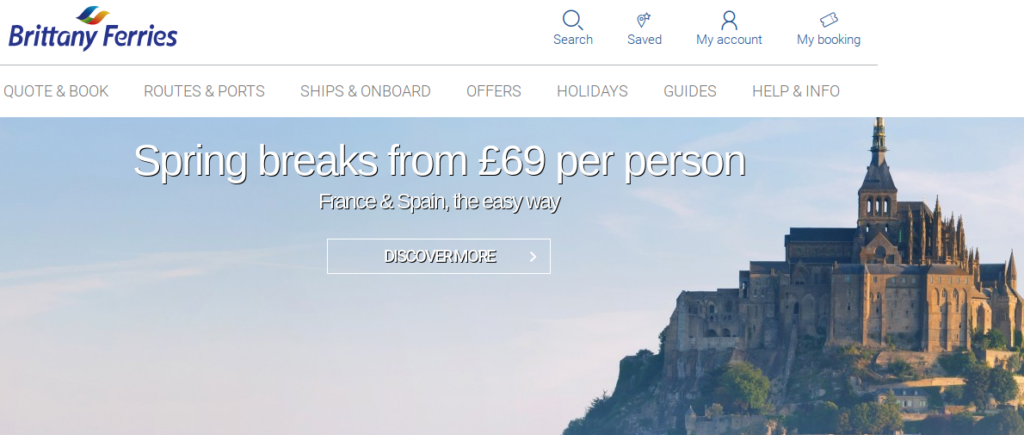
Task: Open the Routes & Ports menu
Action: coord(204,91)
